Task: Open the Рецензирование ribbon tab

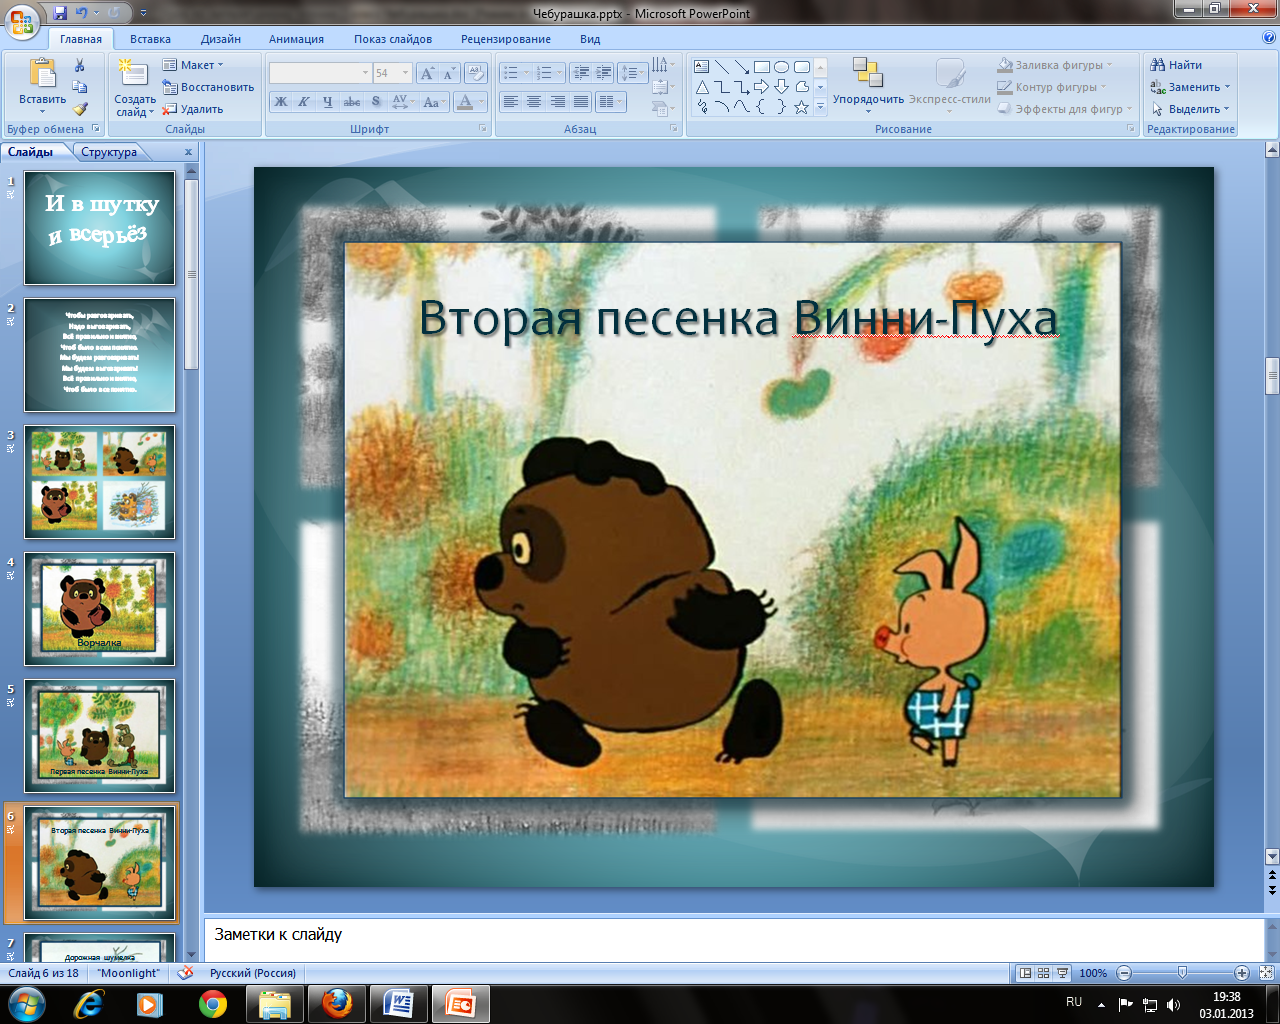Action: click(x=506, y=39)
